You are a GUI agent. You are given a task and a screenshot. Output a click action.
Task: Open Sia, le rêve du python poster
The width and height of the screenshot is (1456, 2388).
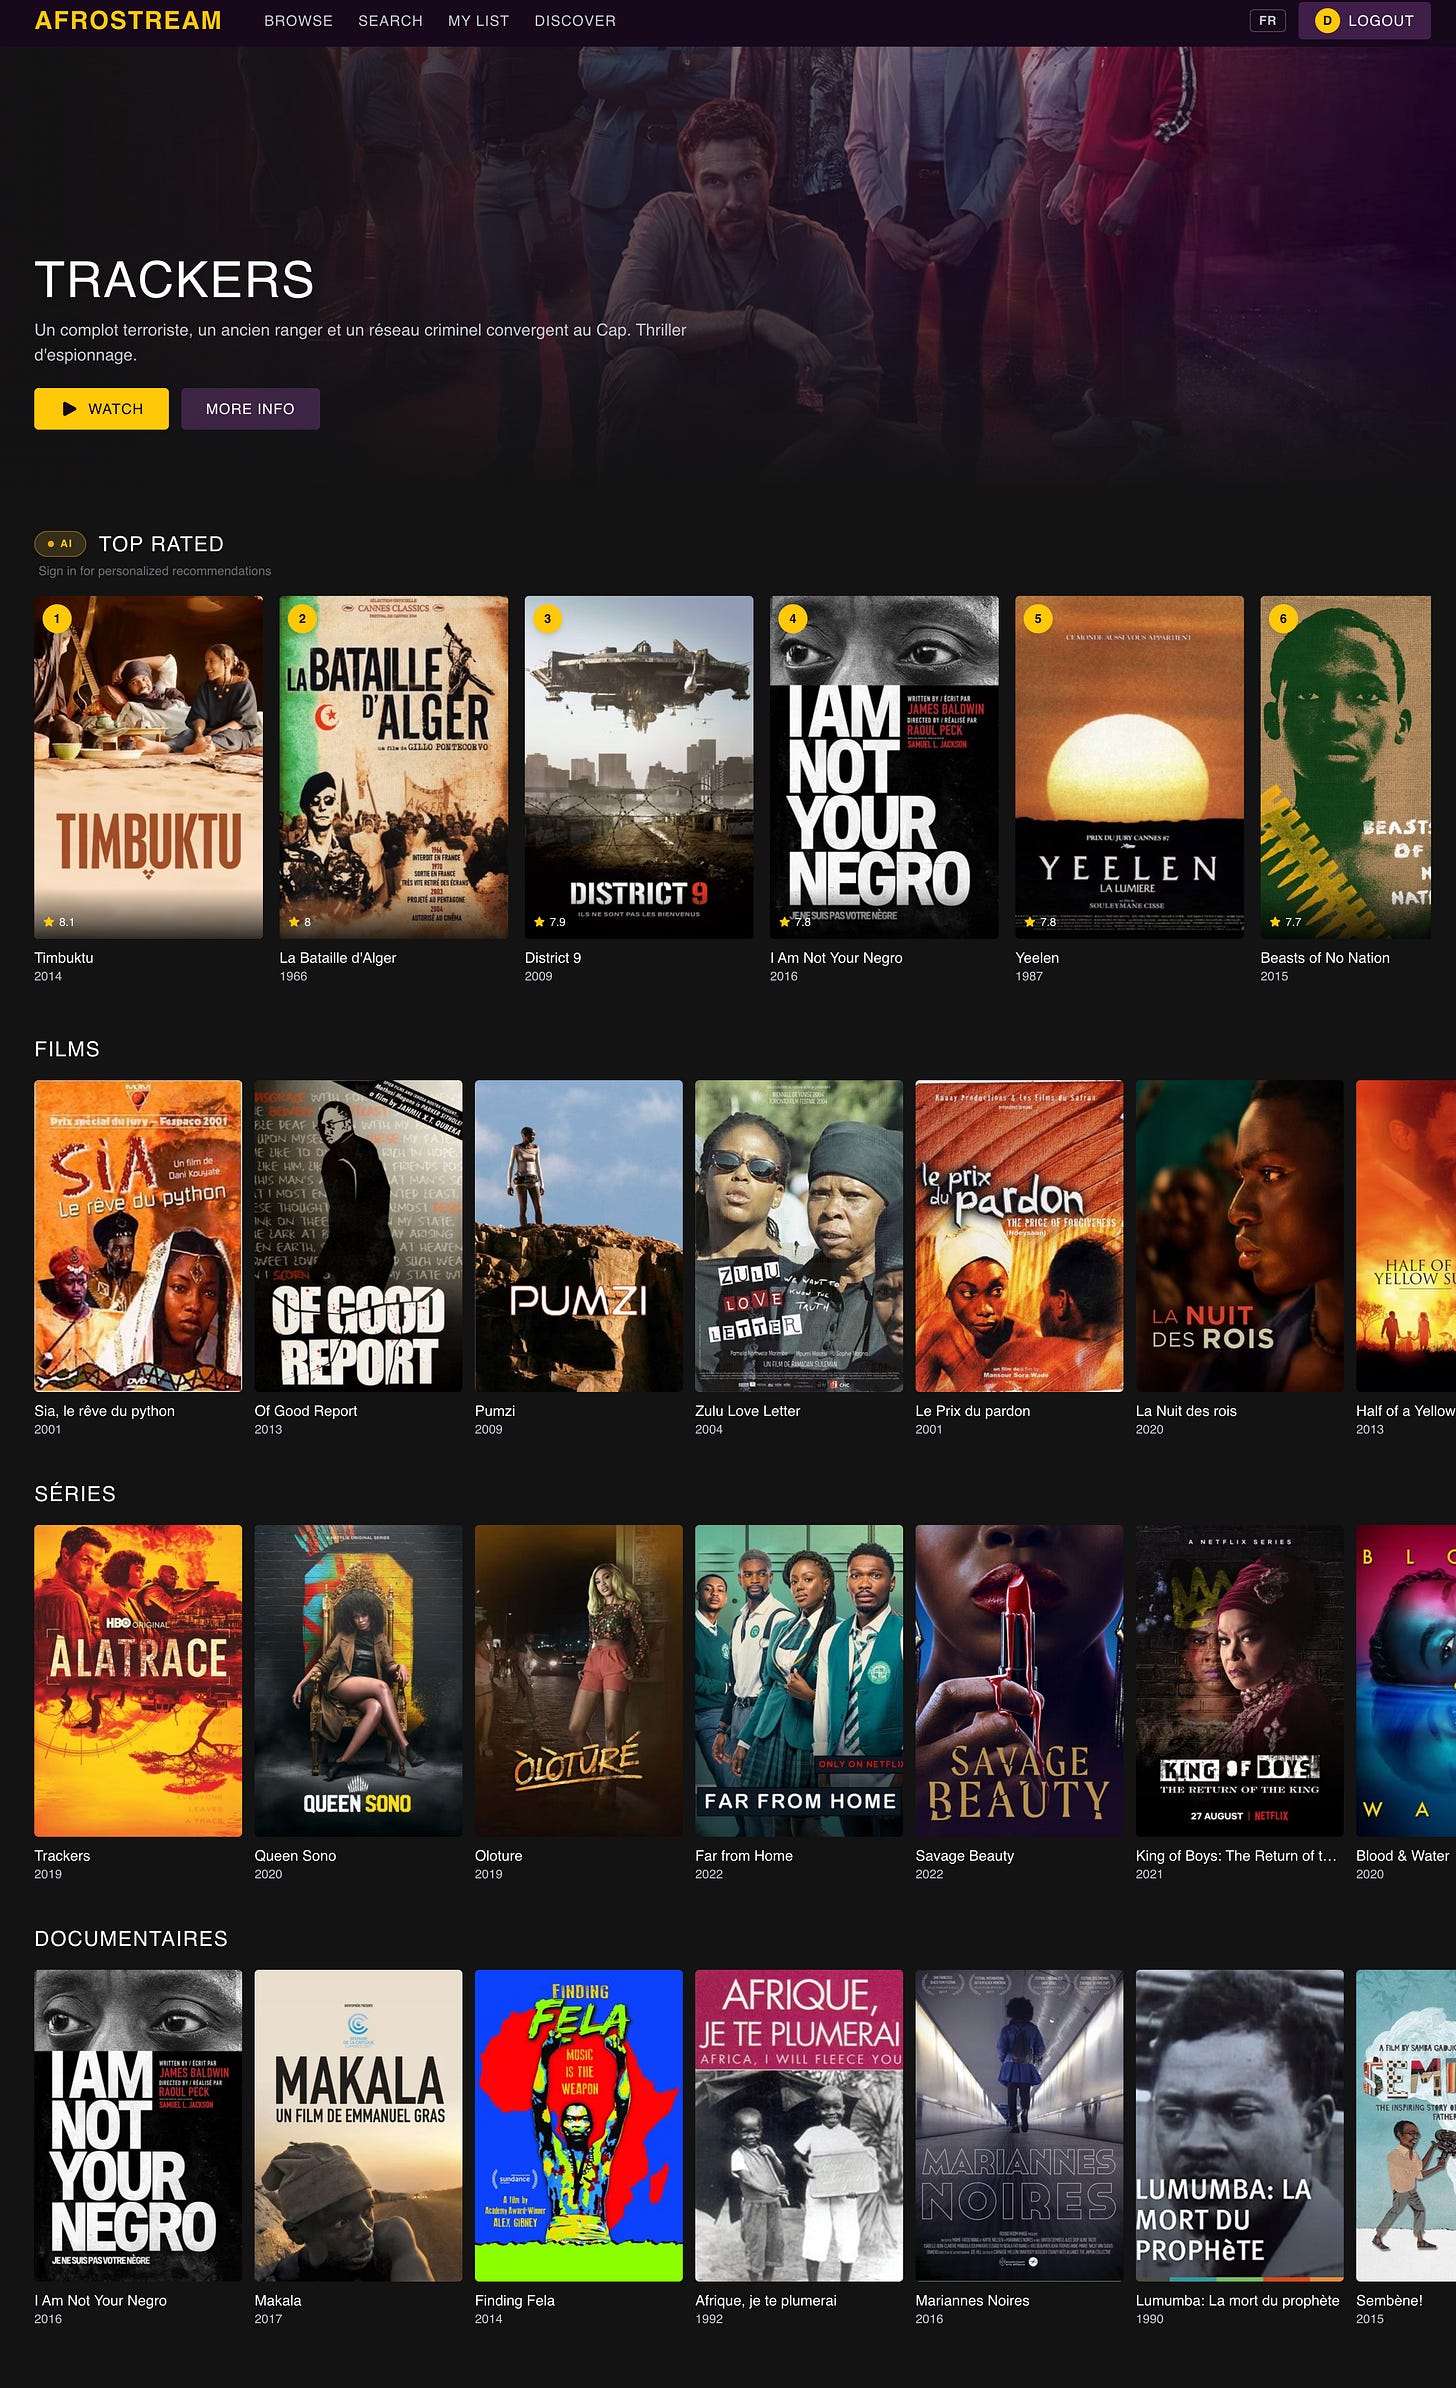click(138, 1235)
